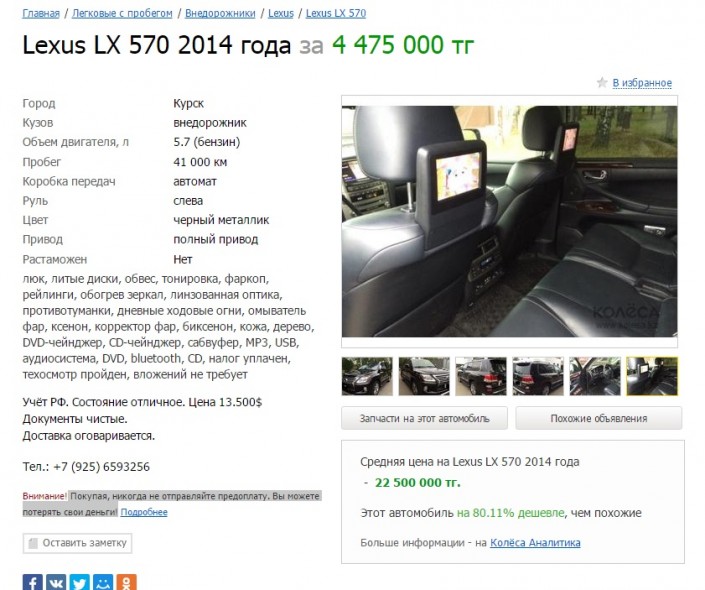The height and width of the screenshot is (590, 705).
Task: Share listing on Facebook icon
Action: 33,582
